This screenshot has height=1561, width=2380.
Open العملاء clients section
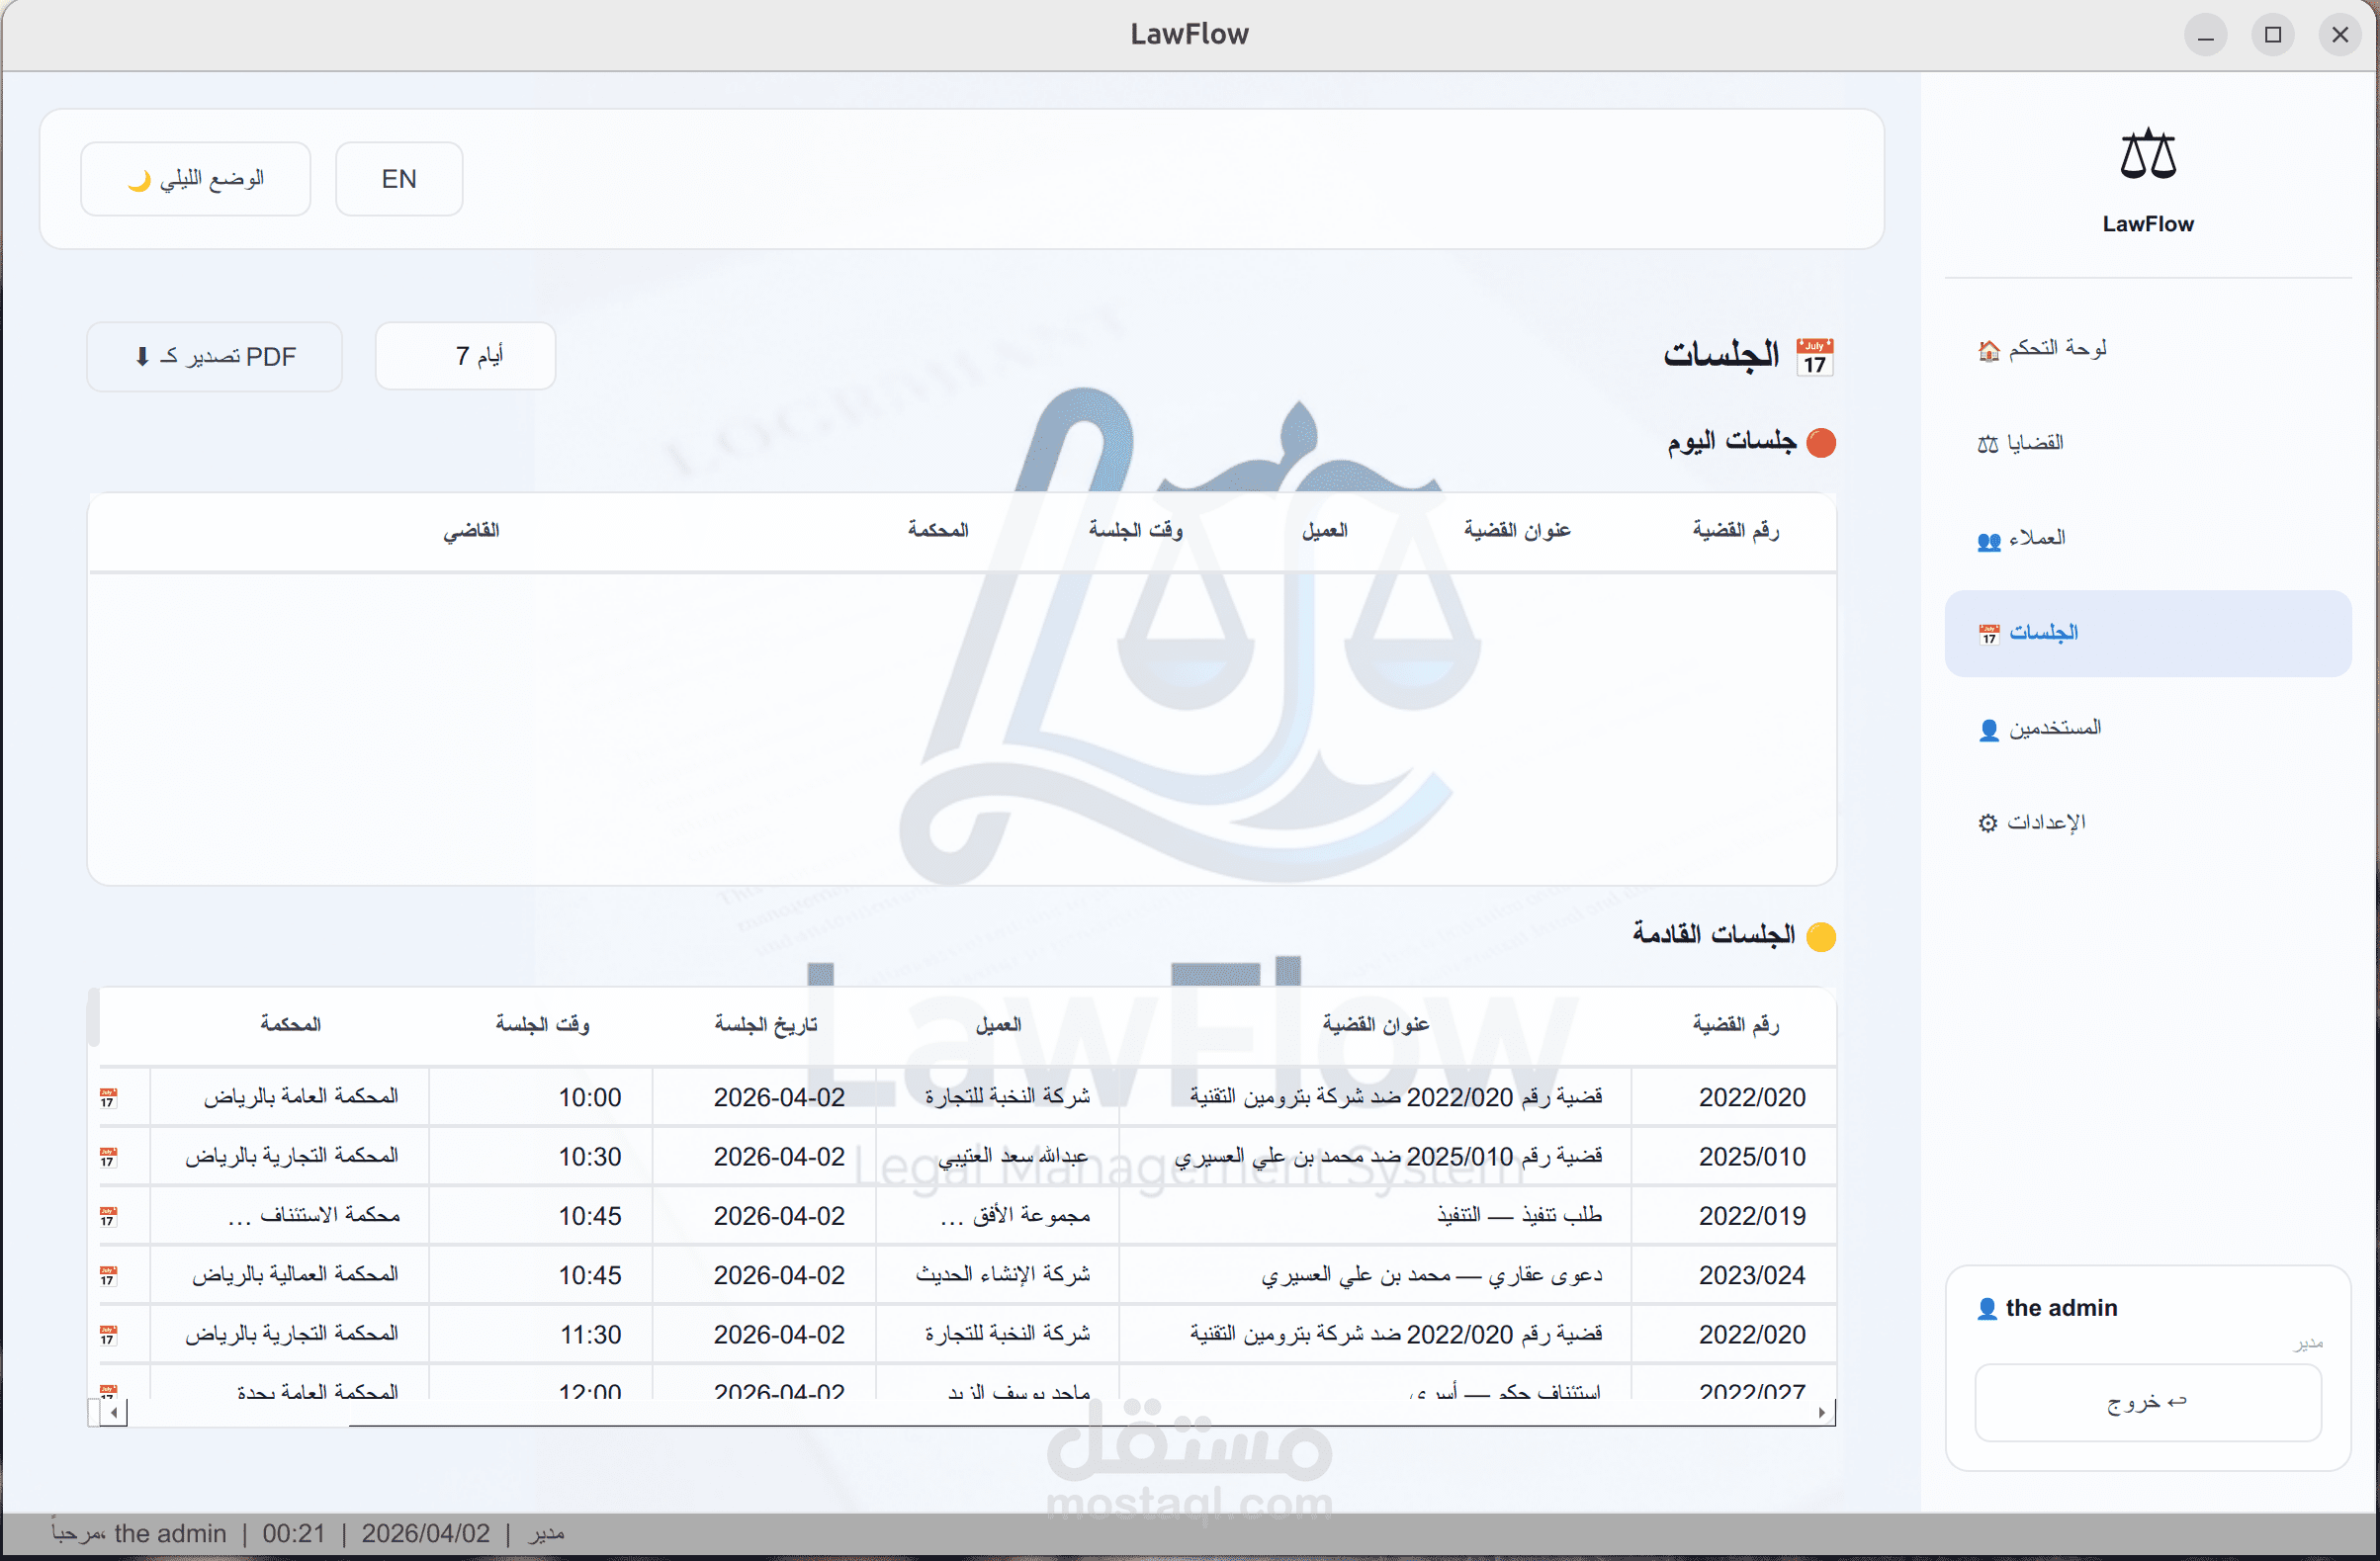(x=2022, y=538)
